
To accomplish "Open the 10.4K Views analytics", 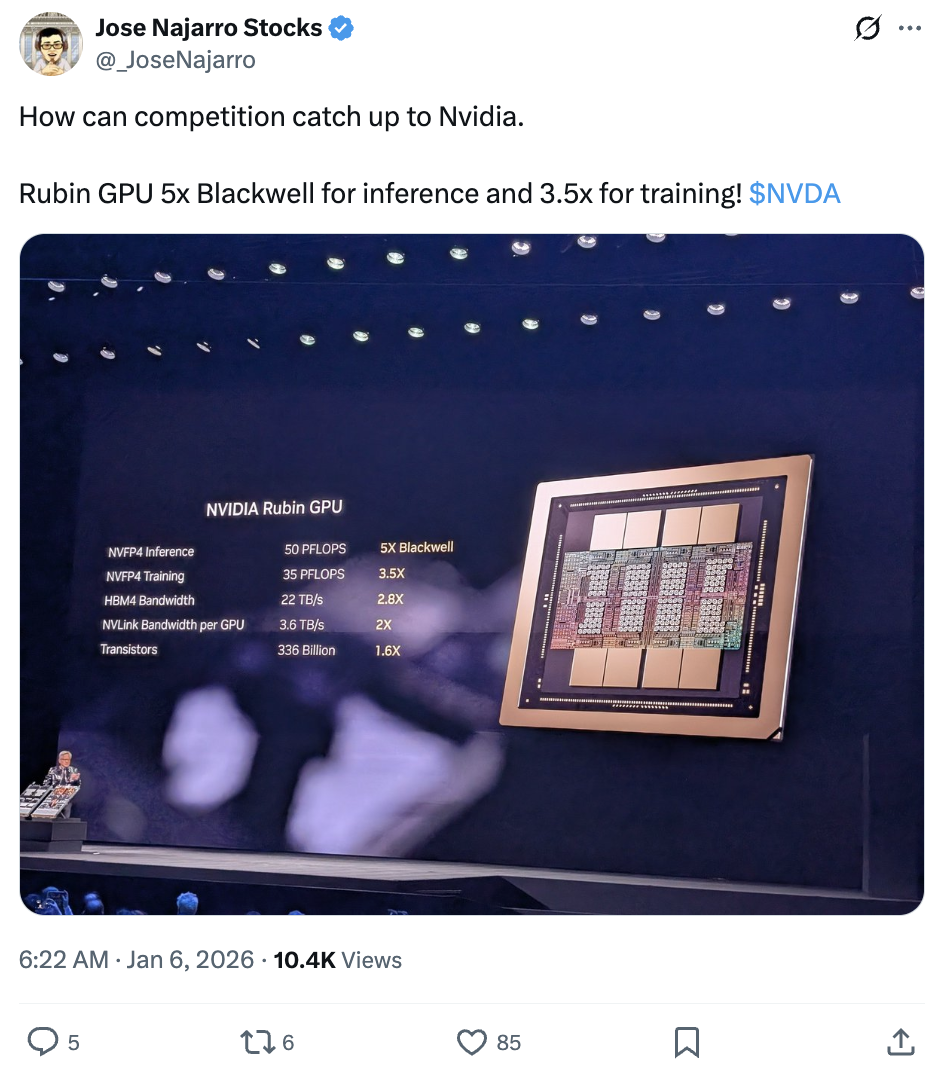I will pos(337,960).
